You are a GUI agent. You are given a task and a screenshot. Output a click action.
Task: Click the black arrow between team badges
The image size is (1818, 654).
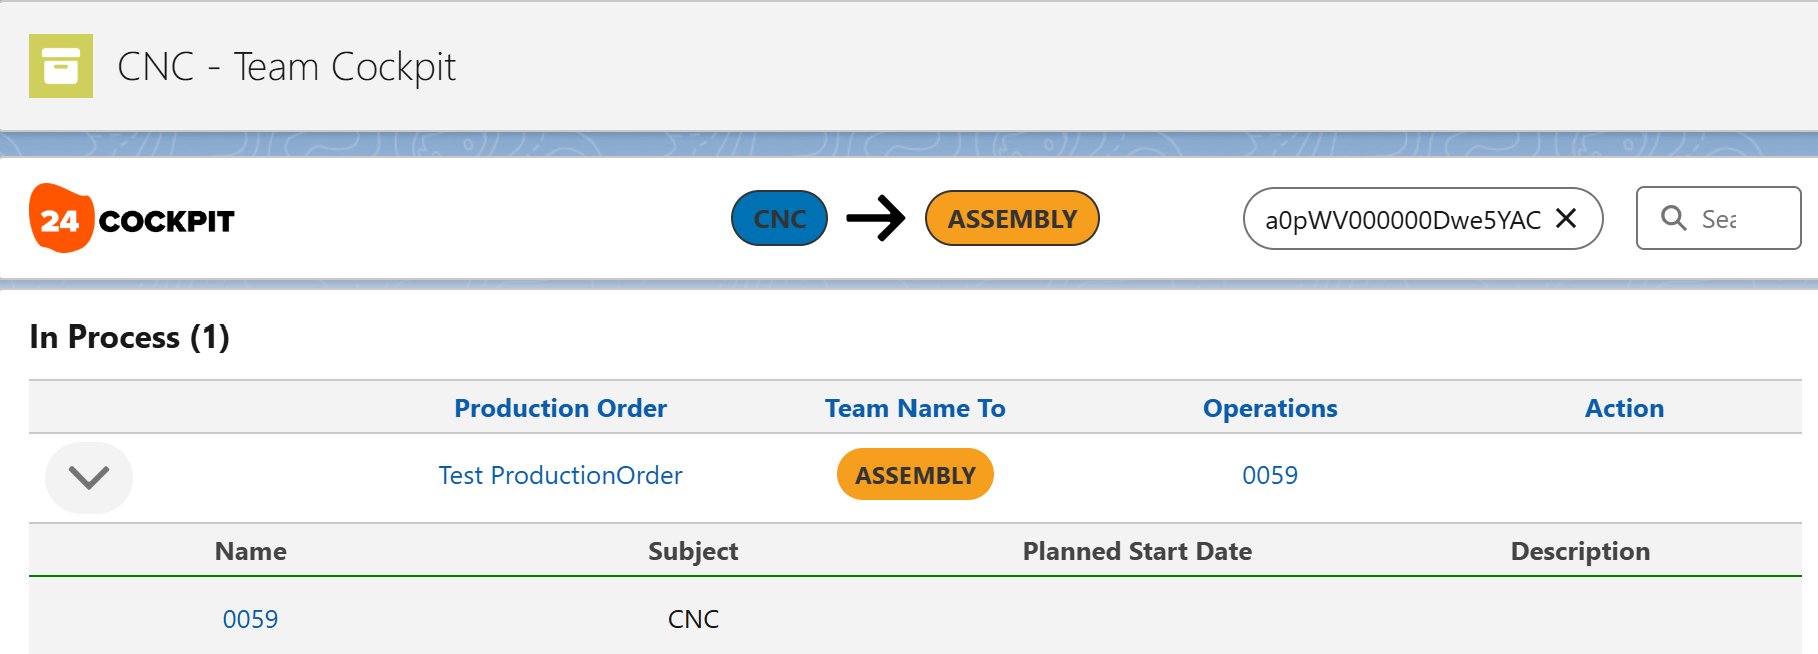pos(876,218)
